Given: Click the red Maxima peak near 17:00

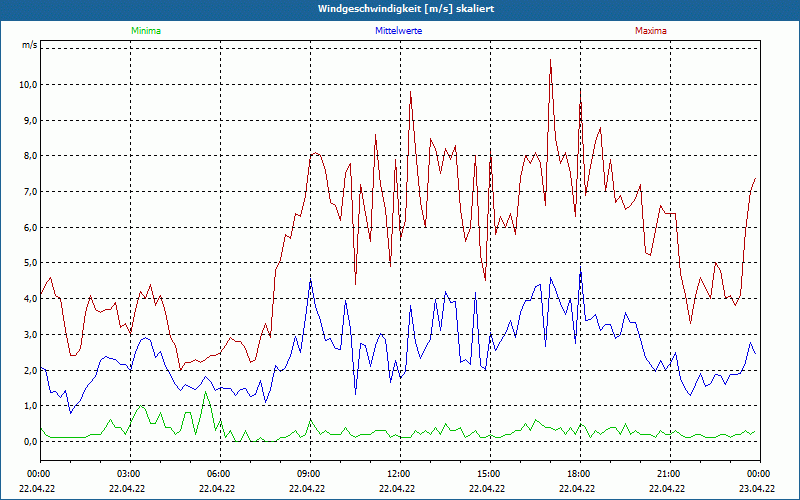Looking at the screenshot, I should (x=551, y=60).
